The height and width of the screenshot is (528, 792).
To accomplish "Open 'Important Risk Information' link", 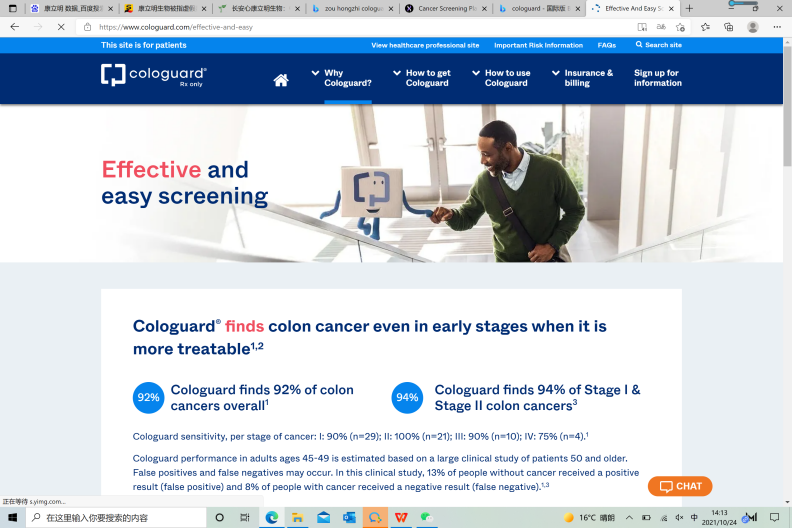I will (x=538, y=45).
